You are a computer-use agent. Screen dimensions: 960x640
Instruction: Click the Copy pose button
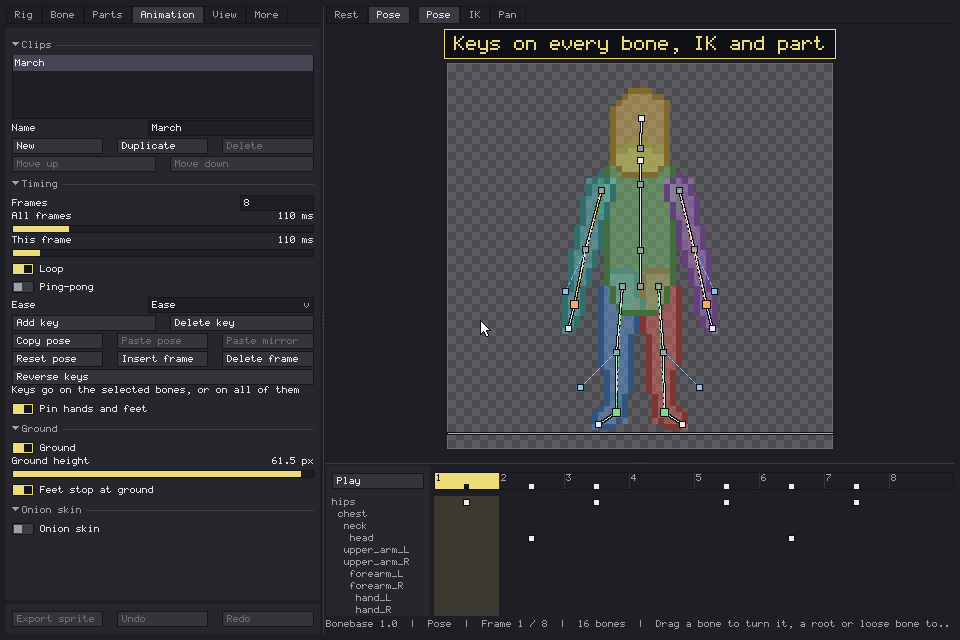click(x=58, y=341)
